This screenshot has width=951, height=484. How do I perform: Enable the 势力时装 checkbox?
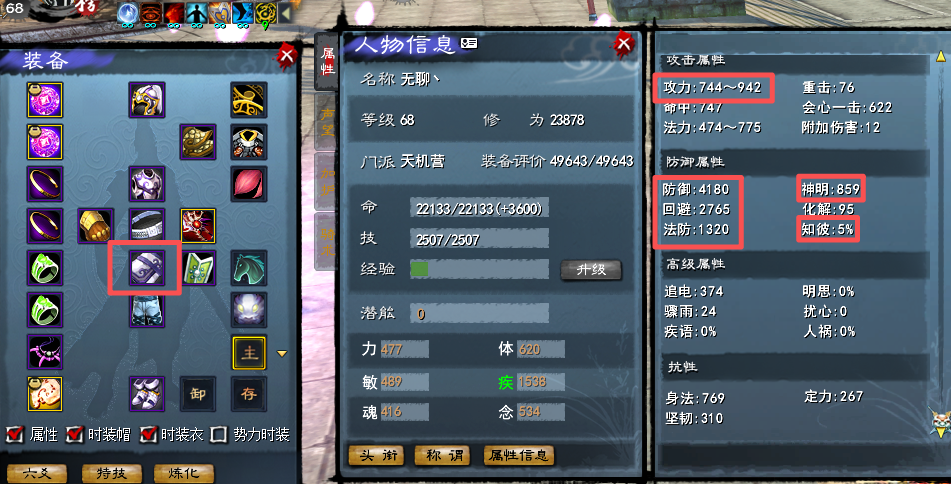[218, 434]
